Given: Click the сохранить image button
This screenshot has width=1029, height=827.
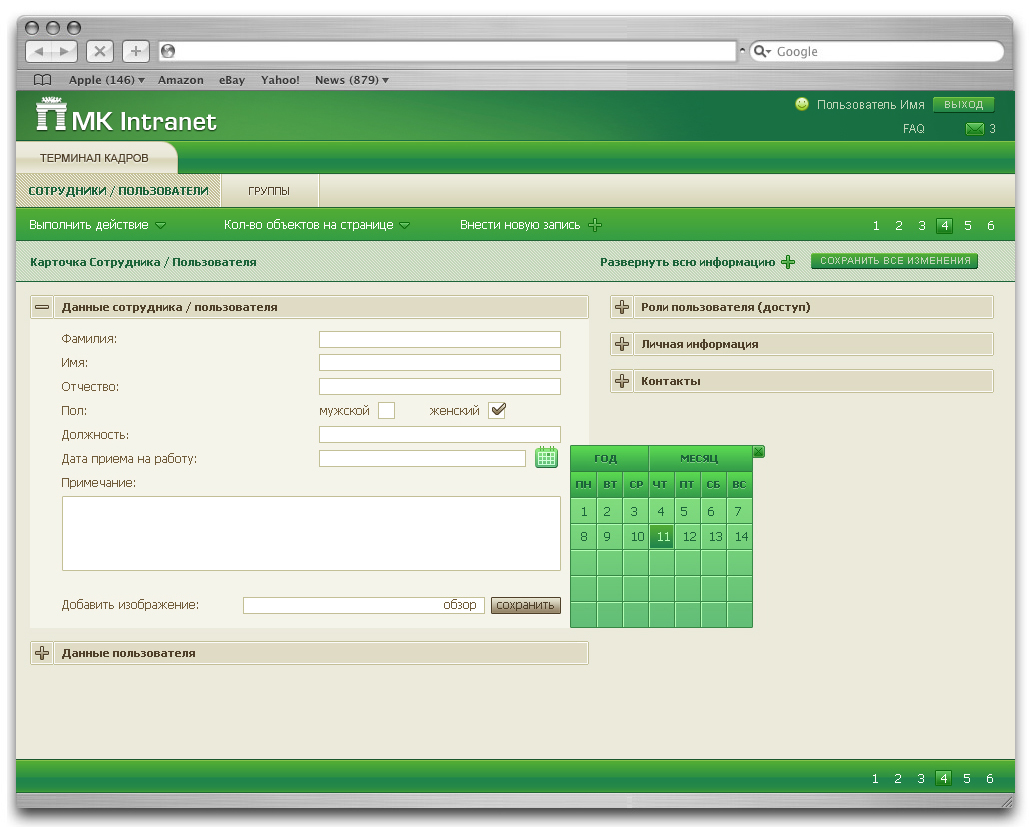Looking at the screenshot, I should click(526, 605).
